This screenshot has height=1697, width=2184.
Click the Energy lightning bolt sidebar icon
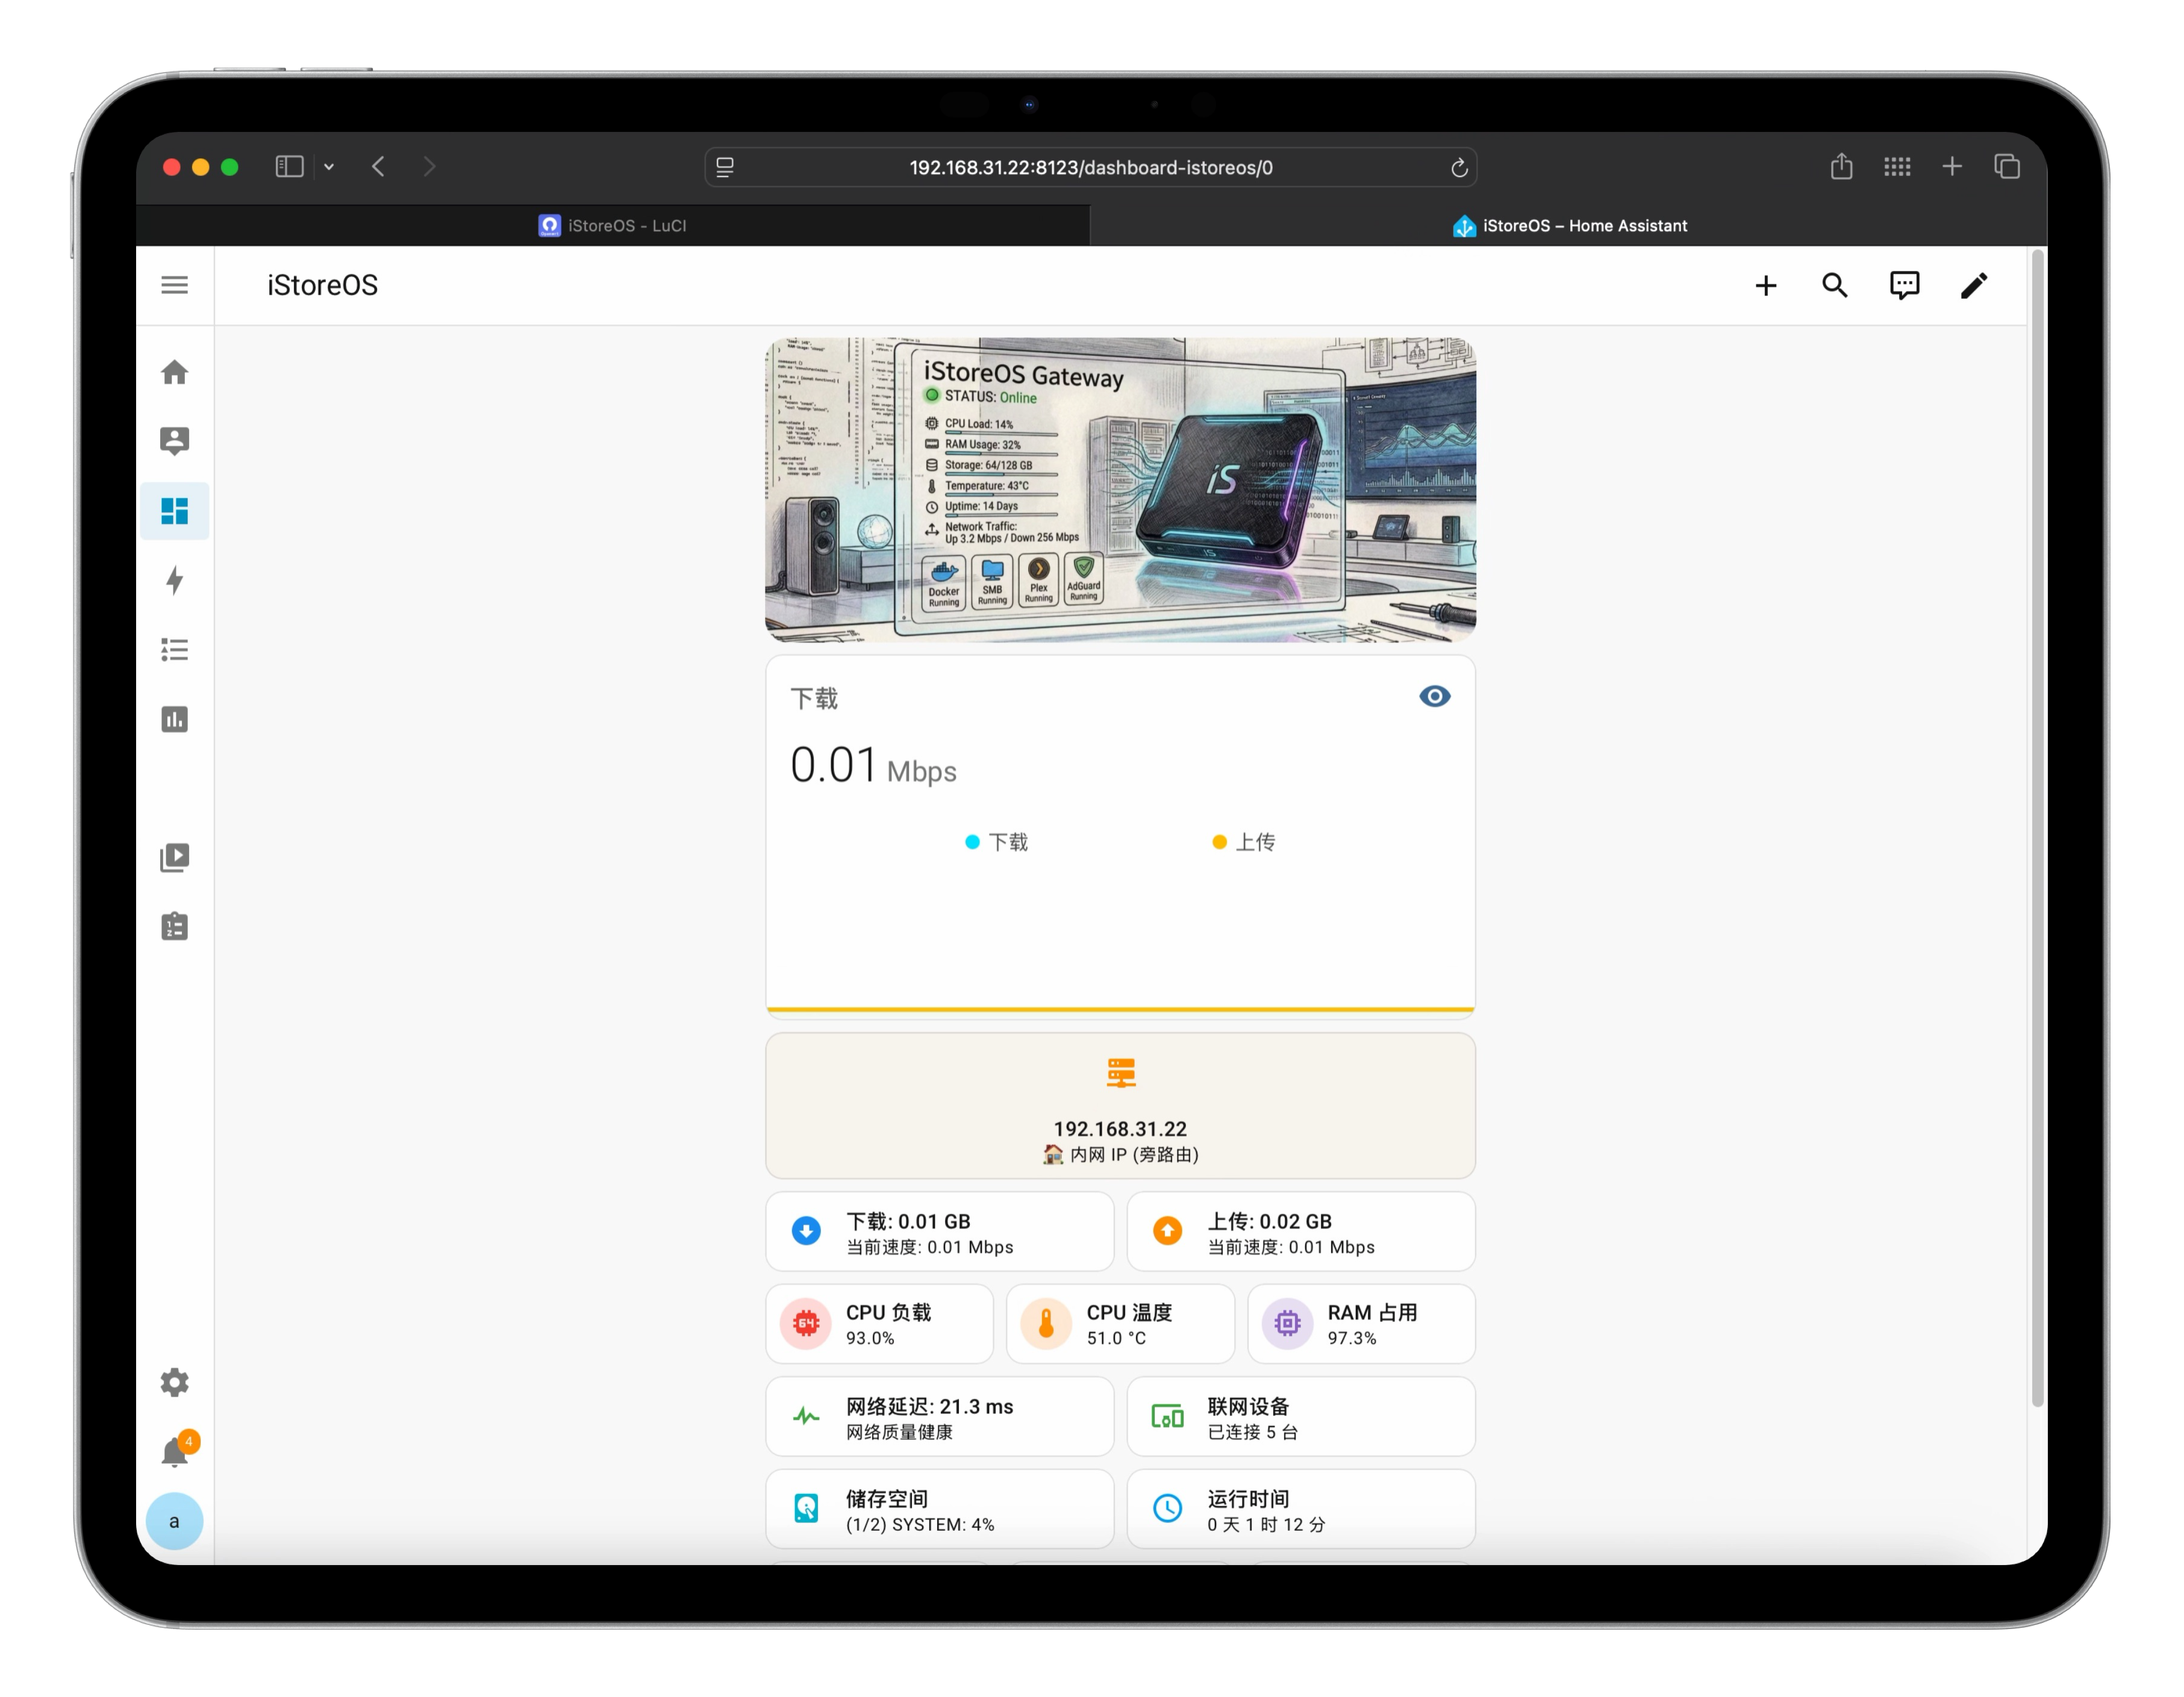pos(174,580)
